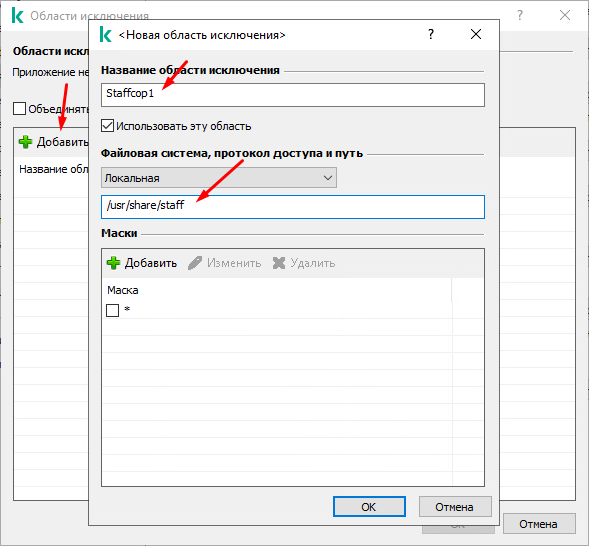The height and width of the screenshot is (546, 589).
Task: Click the green plus icon in exclusion areas list
Action: pos(26,142)
